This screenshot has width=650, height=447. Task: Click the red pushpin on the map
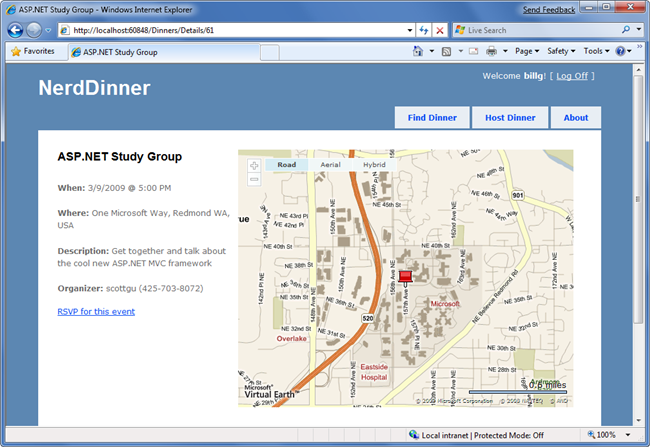[x=405, y=277]
